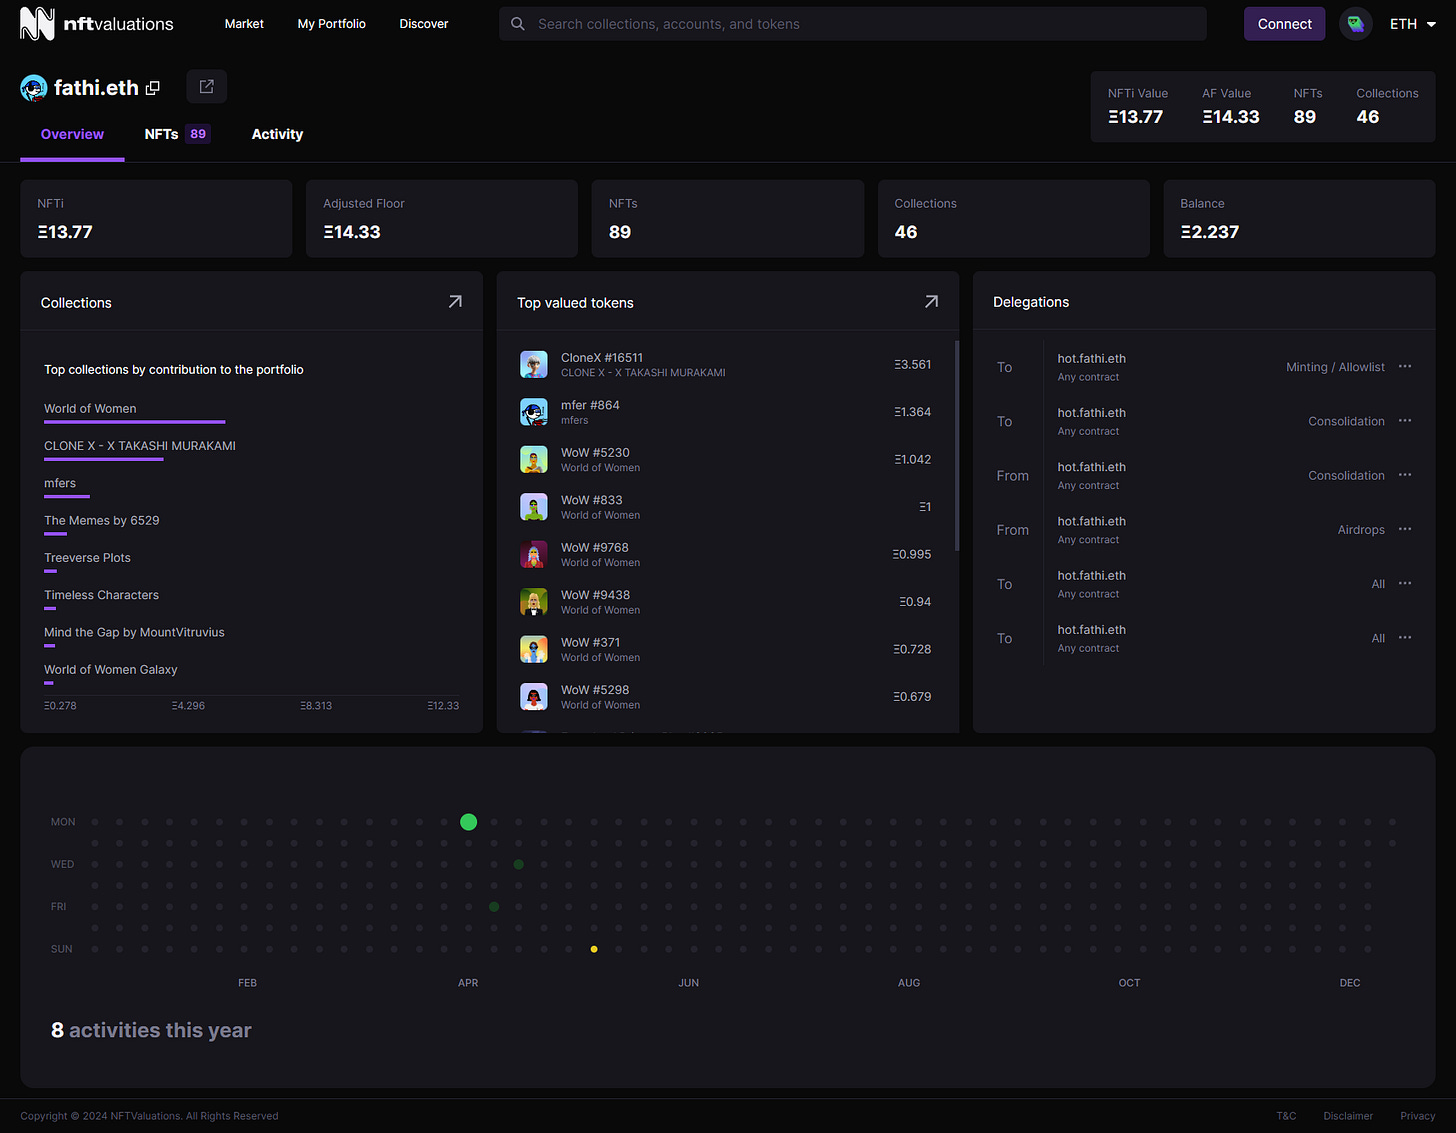Click CloneX #16511 token thumbnail
The width and height of the screenshot is (1456, 1133).
coord(534,364)
